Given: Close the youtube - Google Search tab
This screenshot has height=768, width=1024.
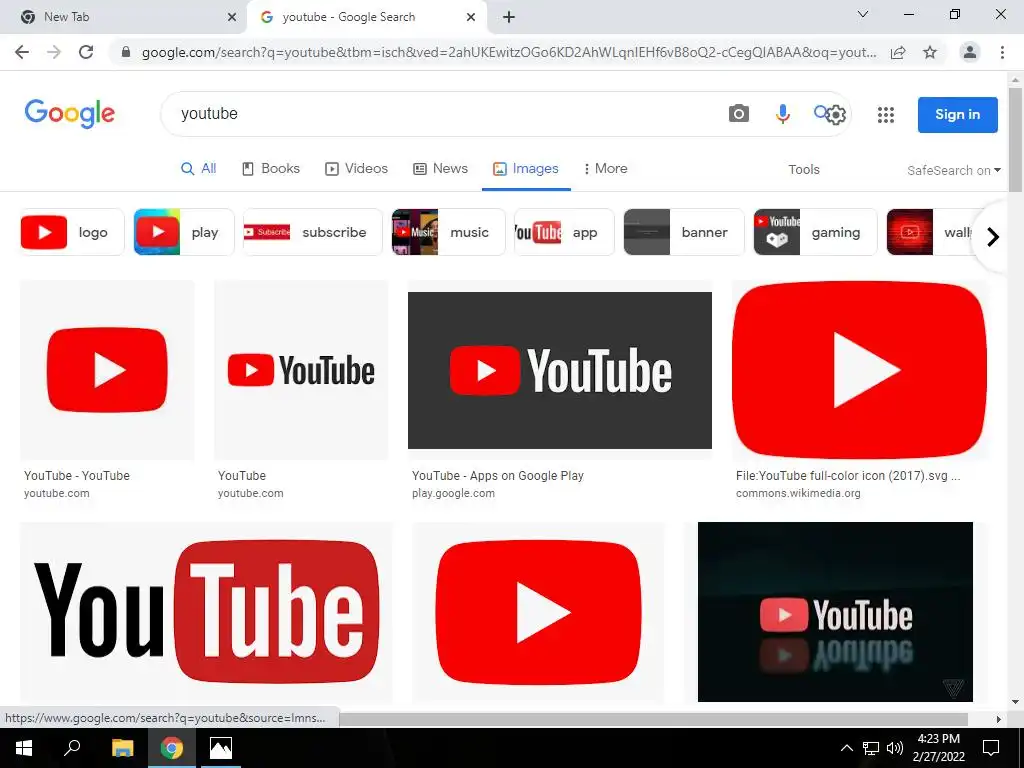Looking at the screenshot, I should click(471, 18).
